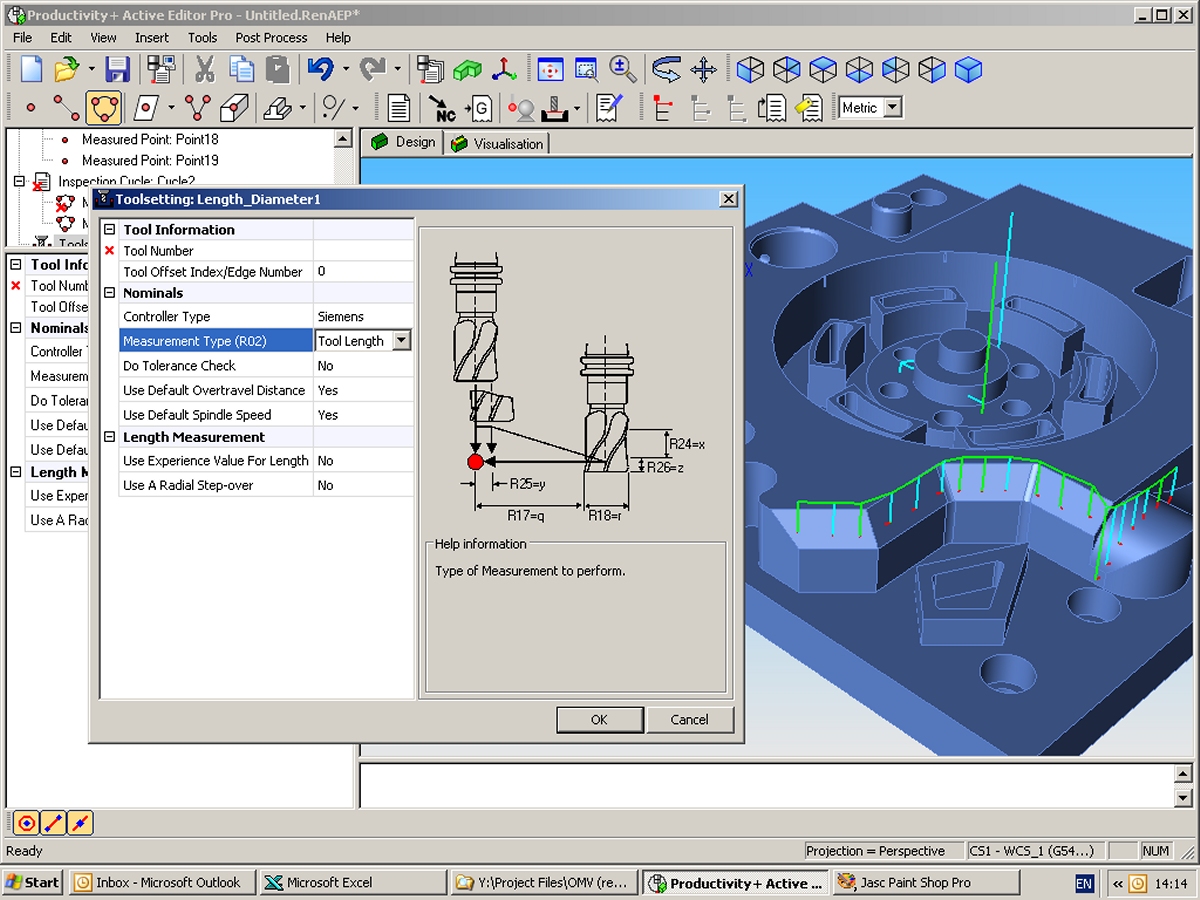This screenshot has width=1200, height=900.
Task: Click the Cancel button
Action: point(689,719)
